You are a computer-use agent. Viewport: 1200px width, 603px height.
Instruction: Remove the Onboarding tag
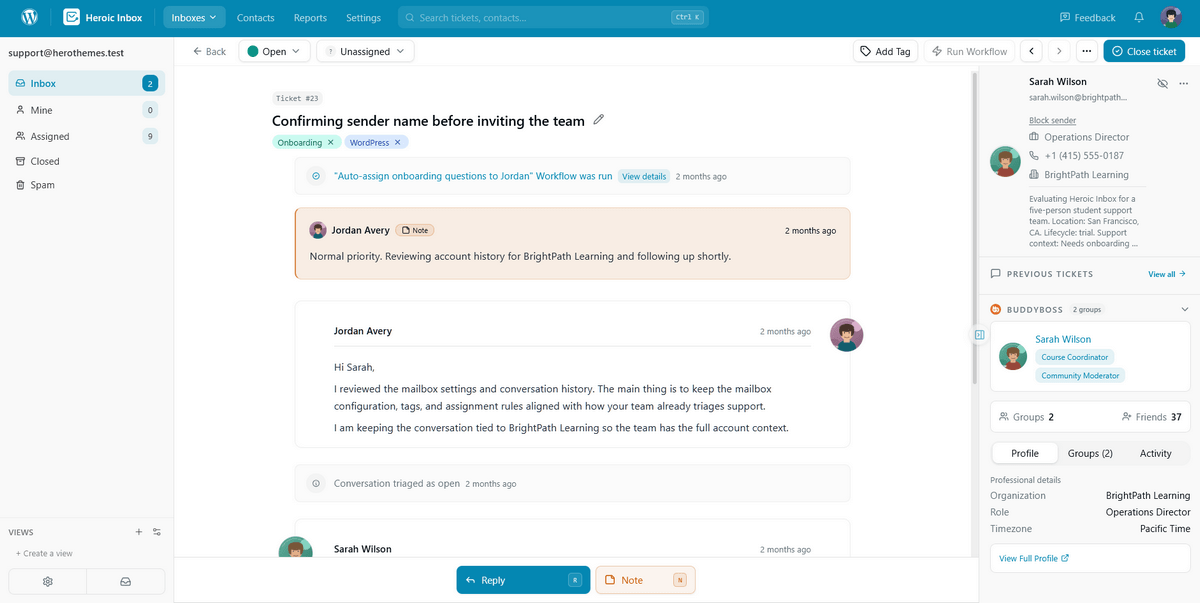330,143
